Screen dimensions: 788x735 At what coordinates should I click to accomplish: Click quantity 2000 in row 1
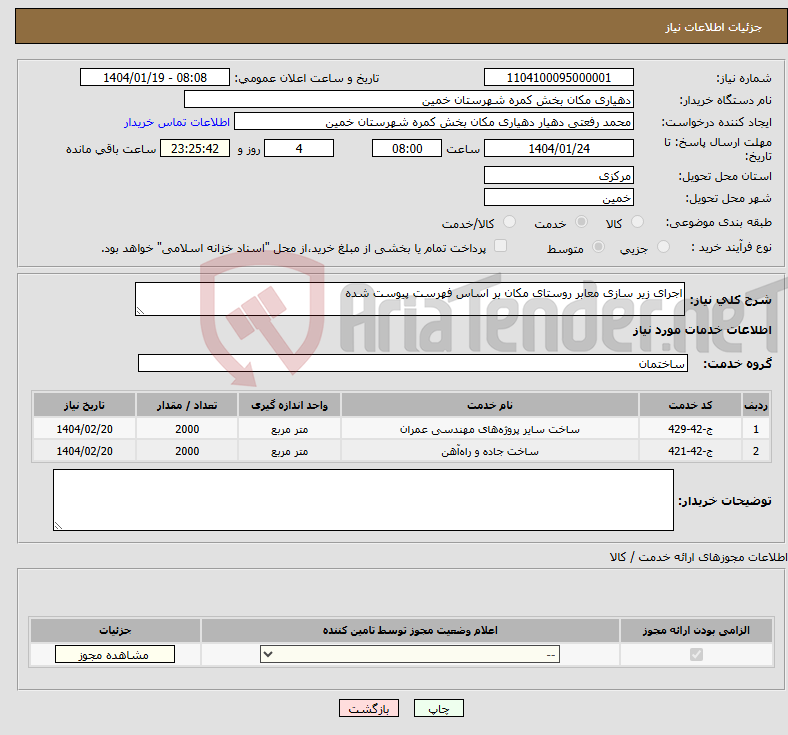[x=187, y=429]
